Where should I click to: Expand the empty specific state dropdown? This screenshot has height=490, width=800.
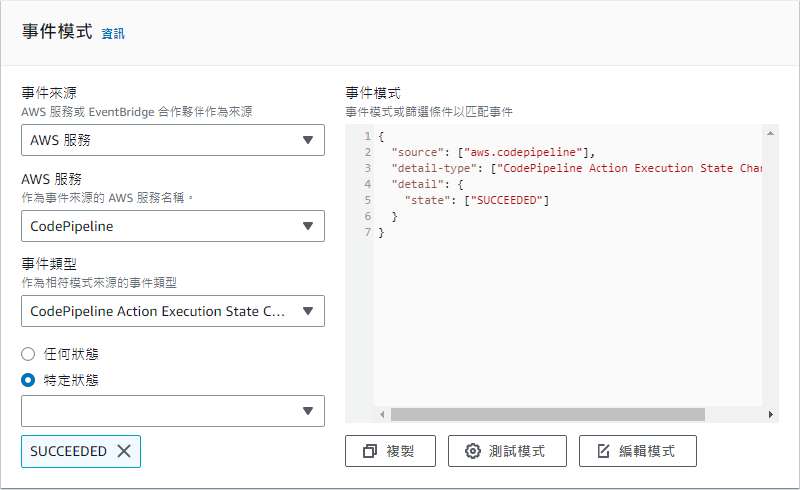172,410
